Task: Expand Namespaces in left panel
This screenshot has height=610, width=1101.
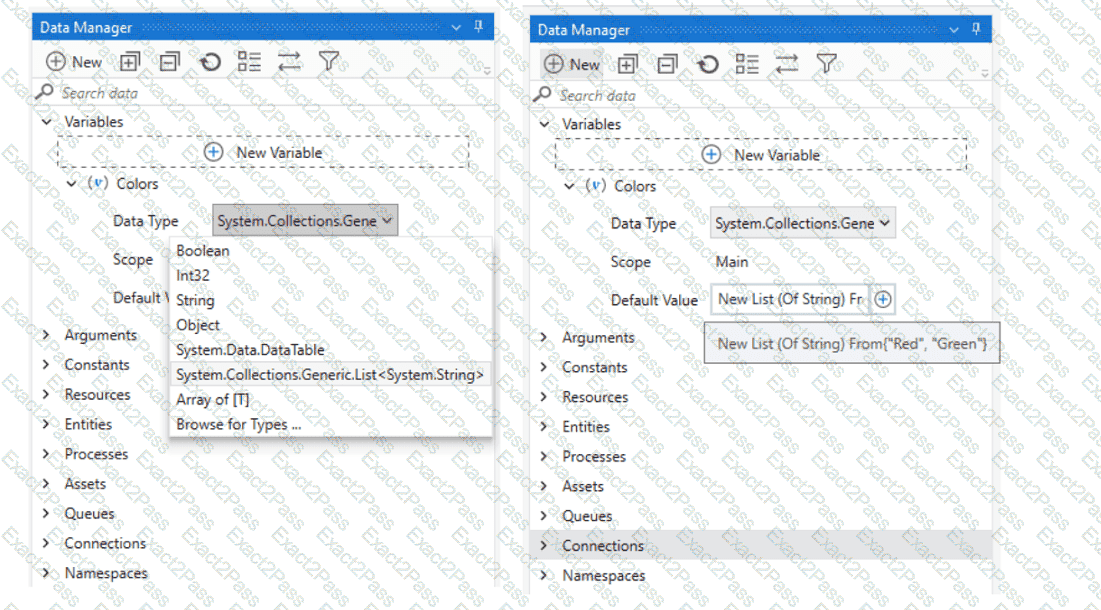Action: (x=46, y=573)
